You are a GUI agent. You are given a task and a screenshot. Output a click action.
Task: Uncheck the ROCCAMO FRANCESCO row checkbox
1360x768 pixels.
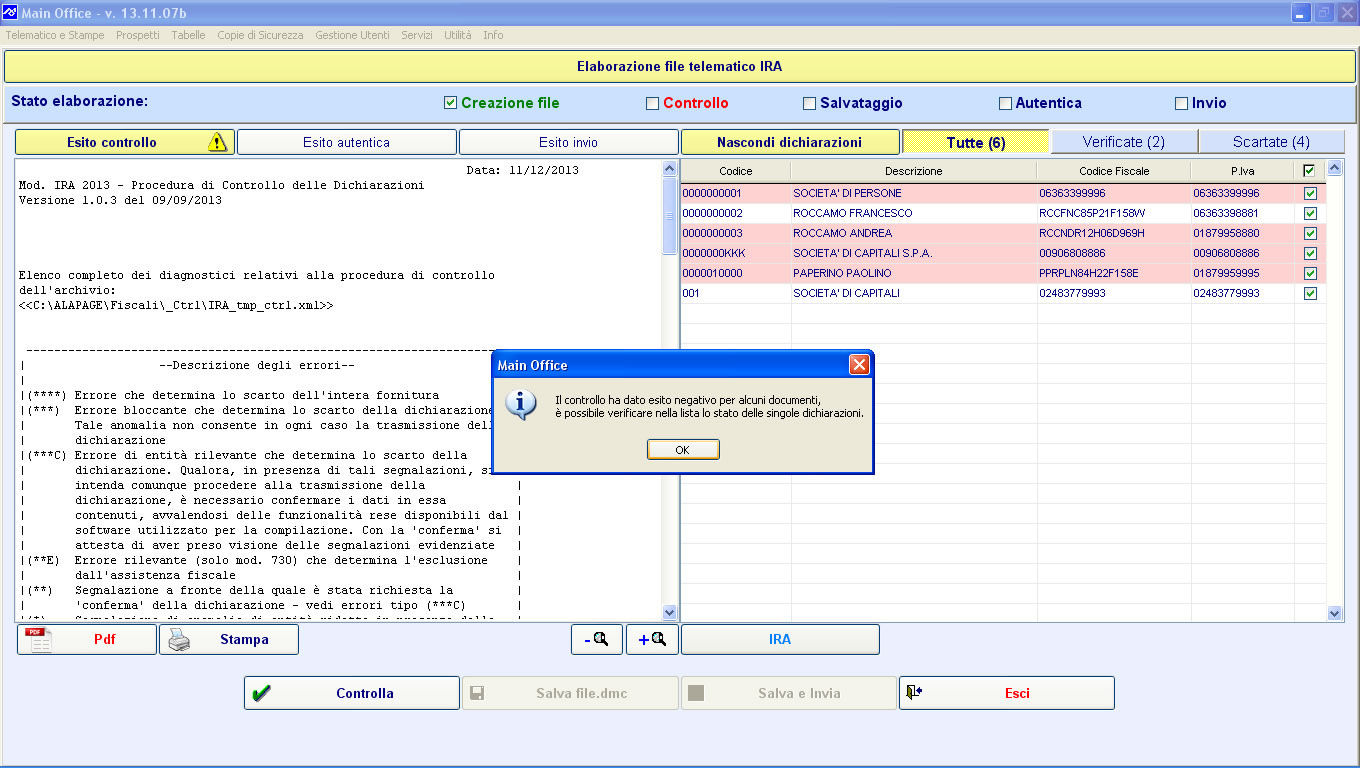click(x=1310, y=213)
